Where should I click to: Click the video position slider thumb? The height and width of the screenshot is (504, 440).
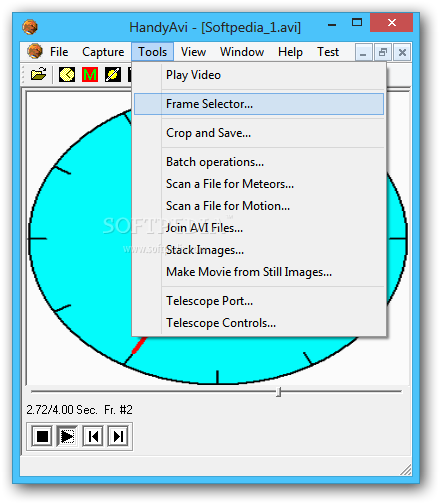279,392
